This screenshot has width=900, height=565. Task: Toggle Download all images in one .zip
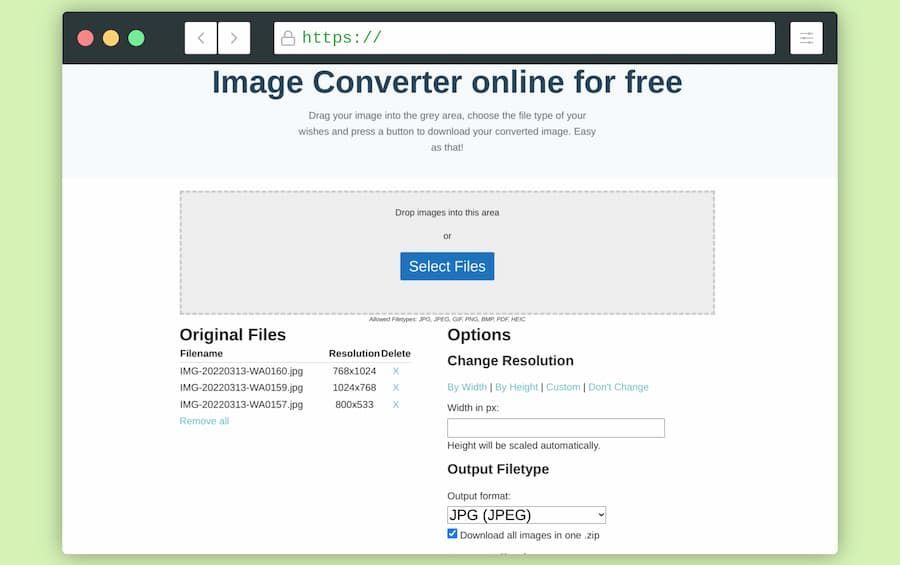pyautogui.click(x=452, y=534)
